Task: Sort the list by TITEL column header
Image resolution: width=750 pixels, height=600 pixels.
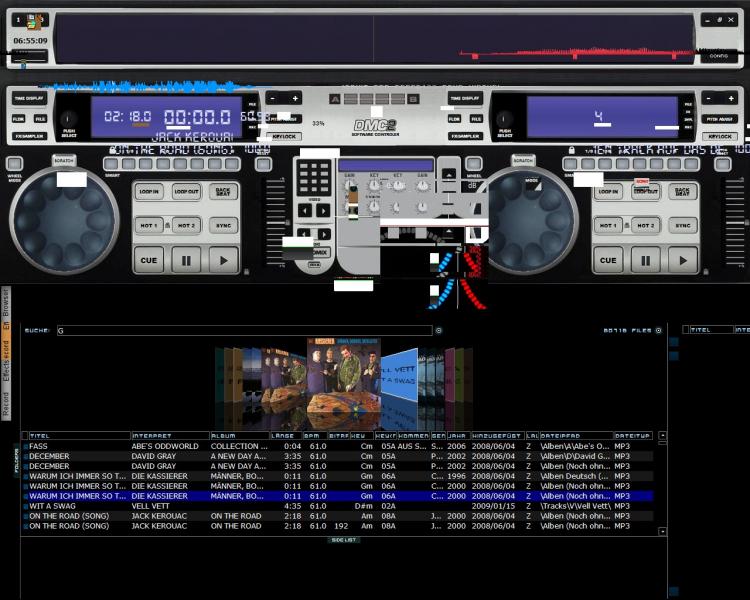Action: pyautogui.click(x=79, y=436)
